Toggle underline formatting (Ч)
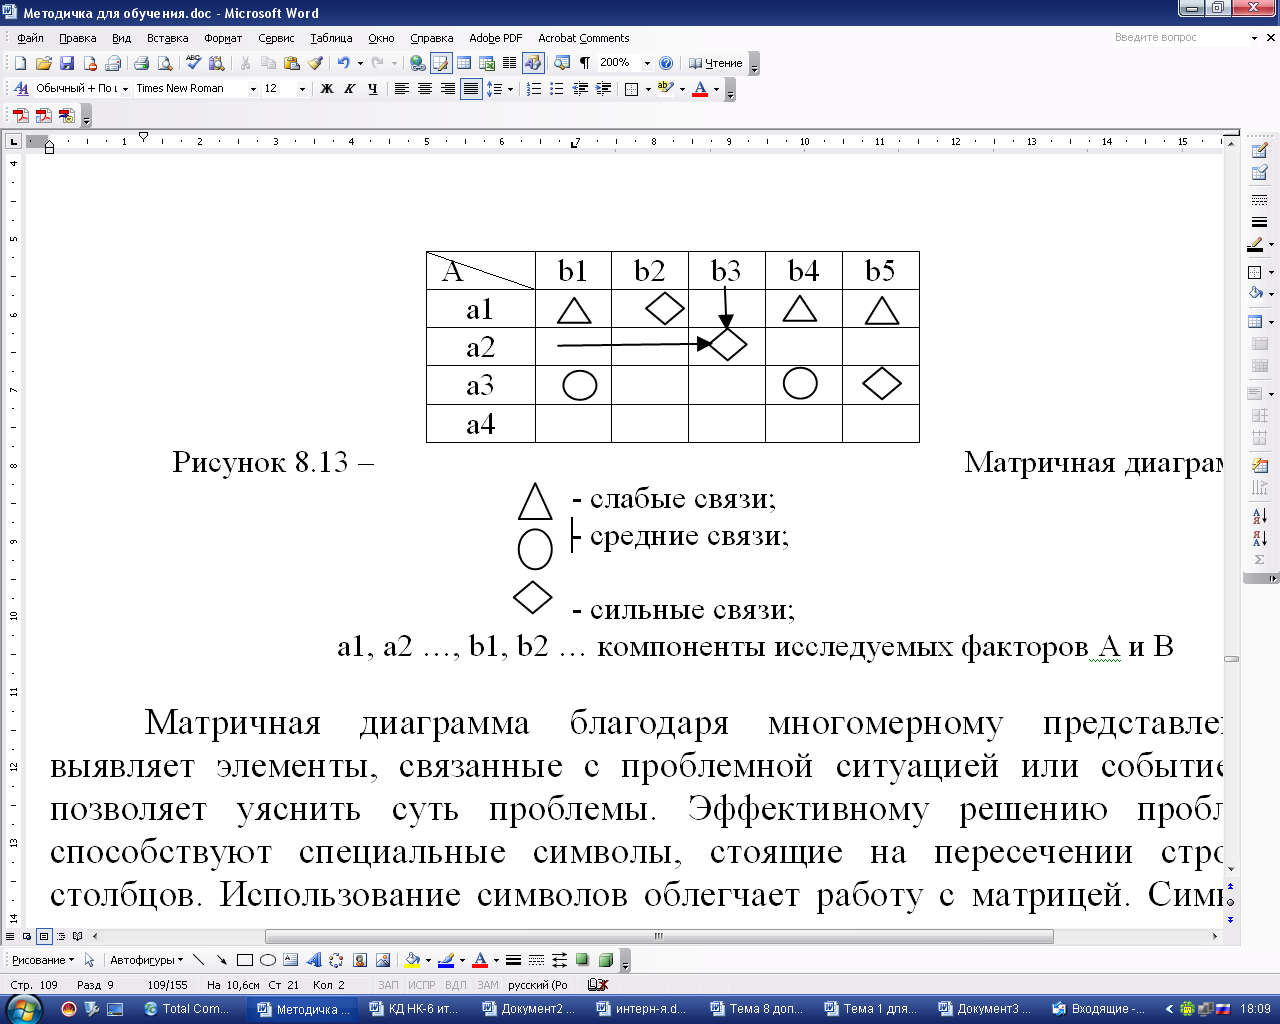Image resolution: width=1280 pixels, height=1024 pixels. pos(372,89)
